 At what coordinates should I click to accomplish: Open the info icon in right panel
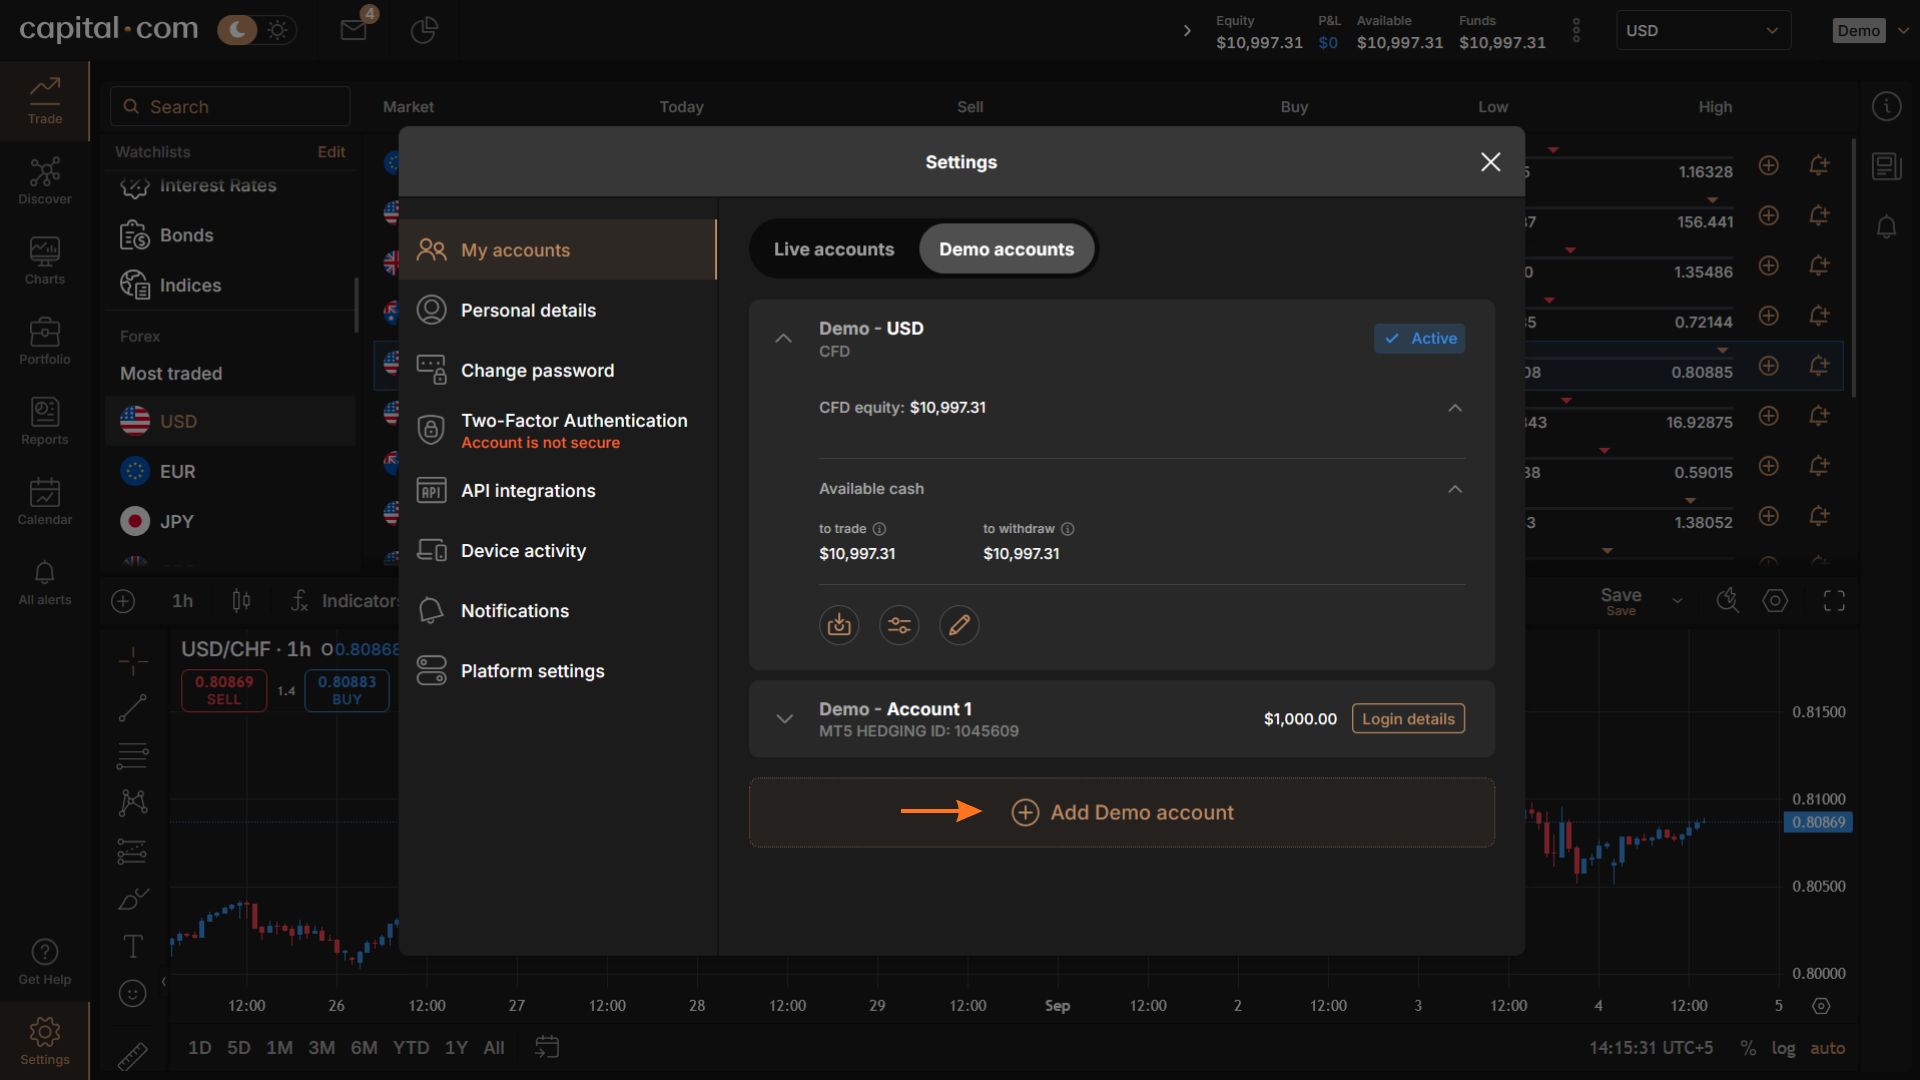click(1886, 106)
